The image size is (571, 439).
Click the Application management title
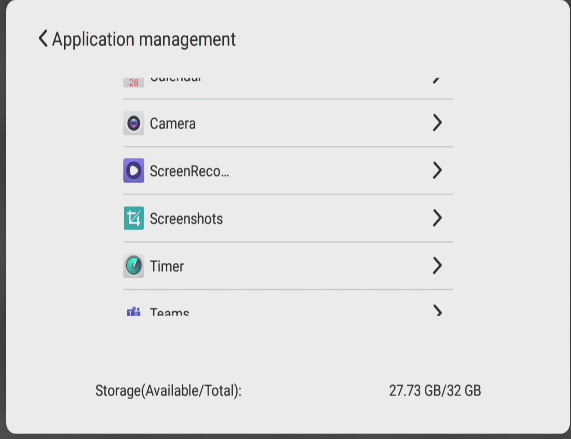tap(144, 39)
